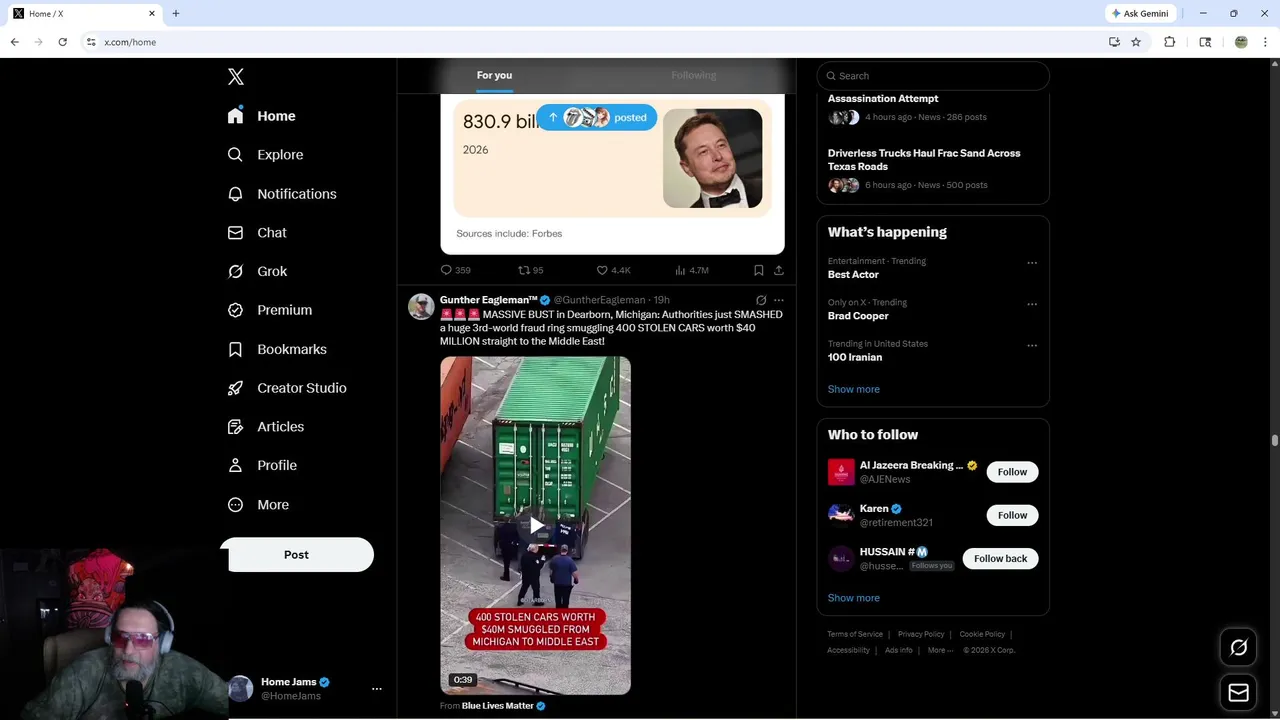Open the Best Actor trending topic
This screenshot has height=720, width=1280.
pos(853,274)
